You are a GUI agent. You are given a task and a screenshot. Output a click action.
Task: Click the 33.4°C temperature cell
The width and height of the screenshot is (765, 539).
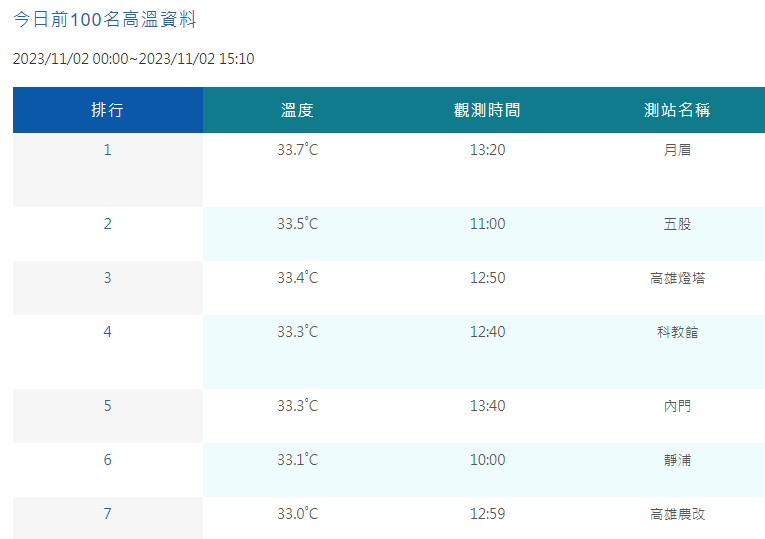pos(298,278)
